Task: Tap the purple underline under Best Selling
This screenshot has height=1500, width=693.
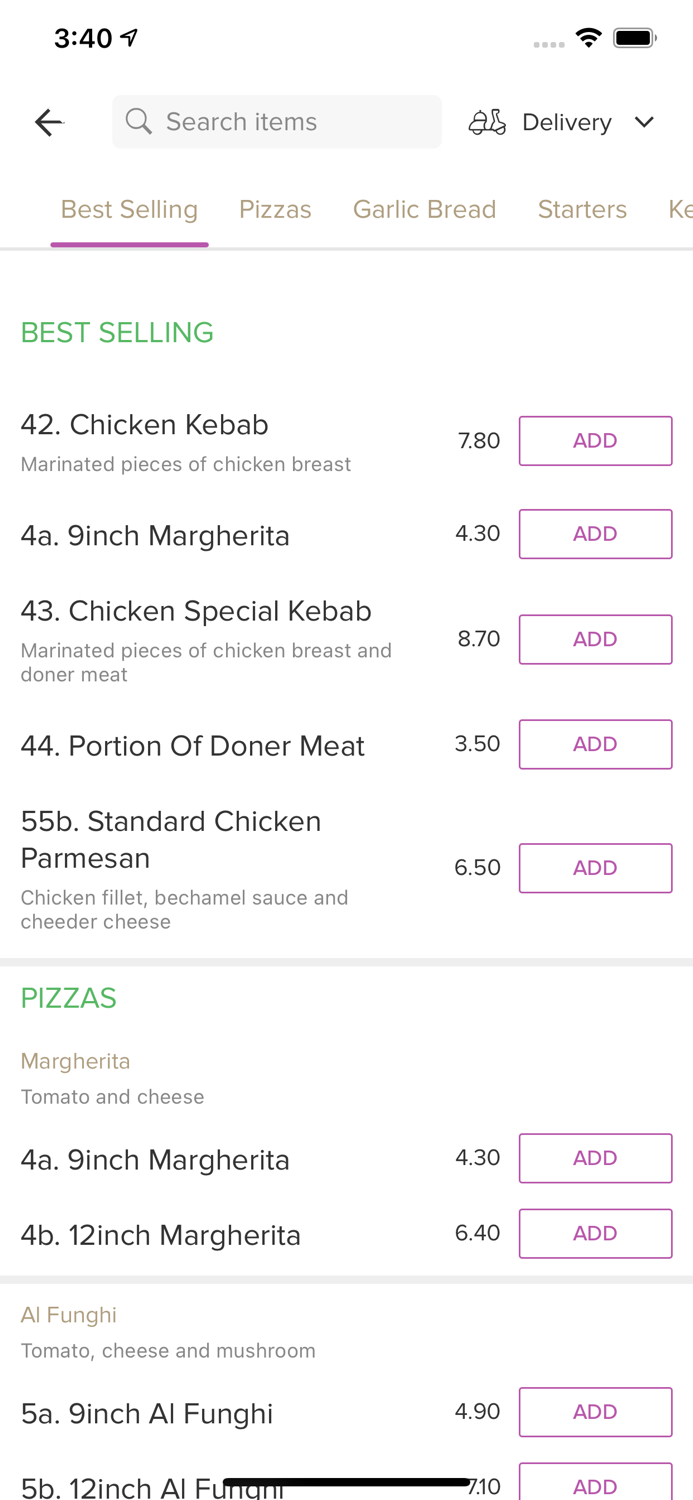Action: click(x=130, y=241)
